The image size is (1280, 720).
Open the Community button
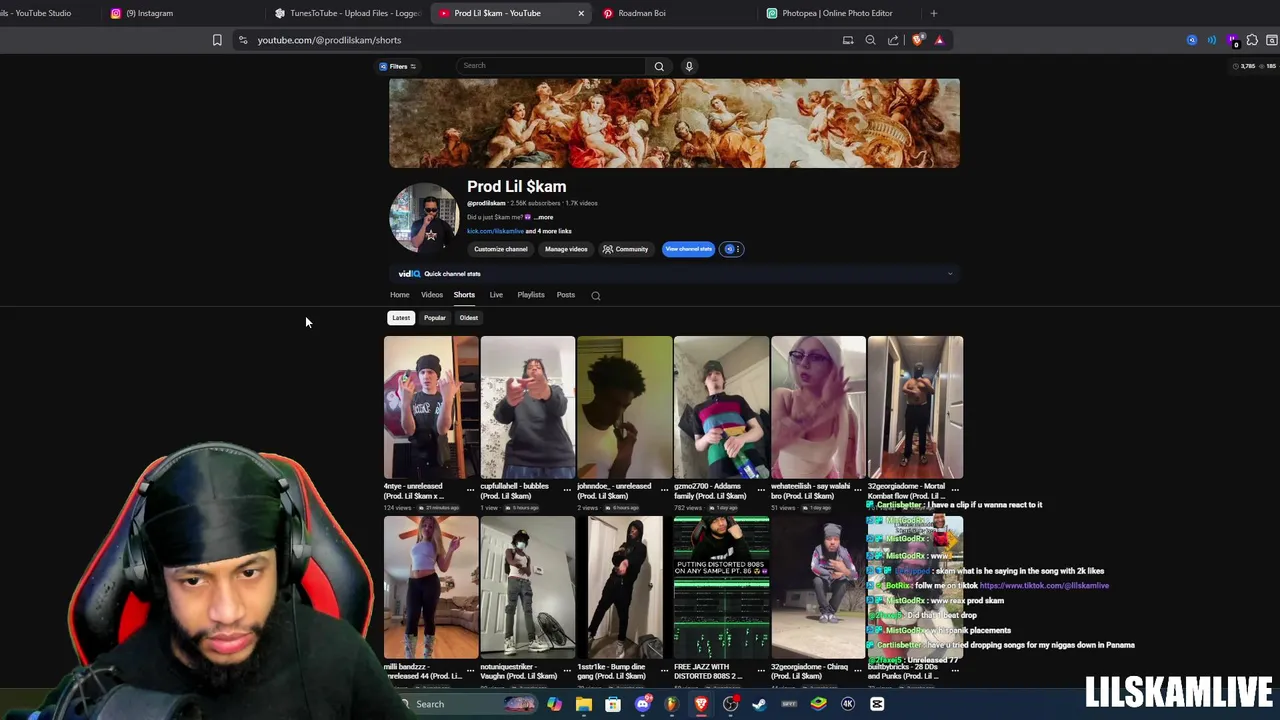626,249
